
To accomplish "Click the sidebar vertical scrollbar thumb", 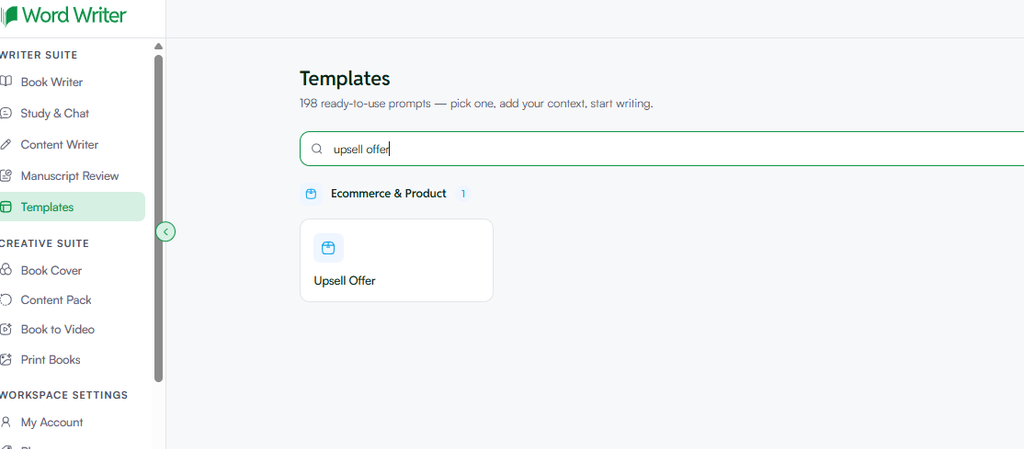I will click(x=158, y=218).
